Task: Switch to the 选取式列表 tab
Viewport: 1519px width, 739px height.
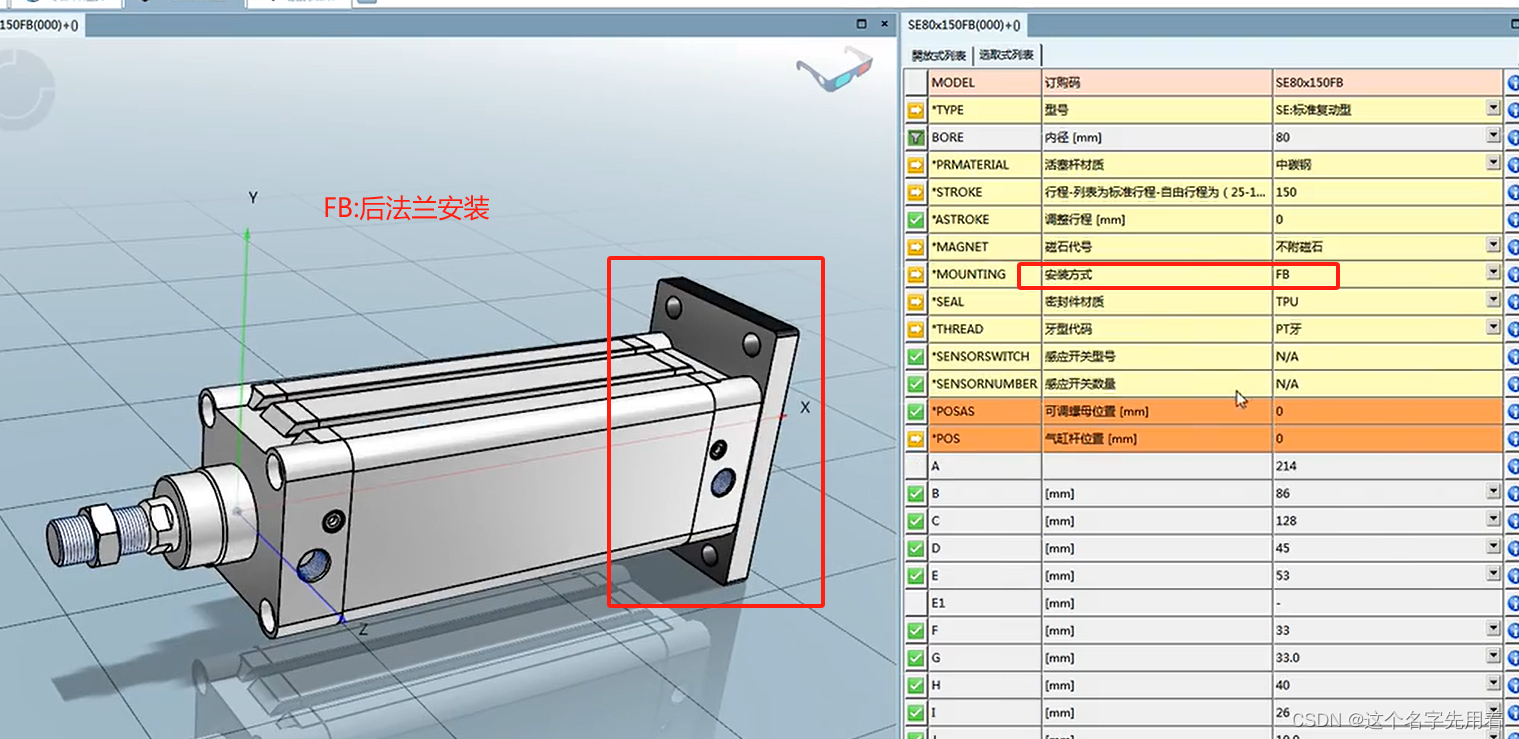Action: point(1007,55)
